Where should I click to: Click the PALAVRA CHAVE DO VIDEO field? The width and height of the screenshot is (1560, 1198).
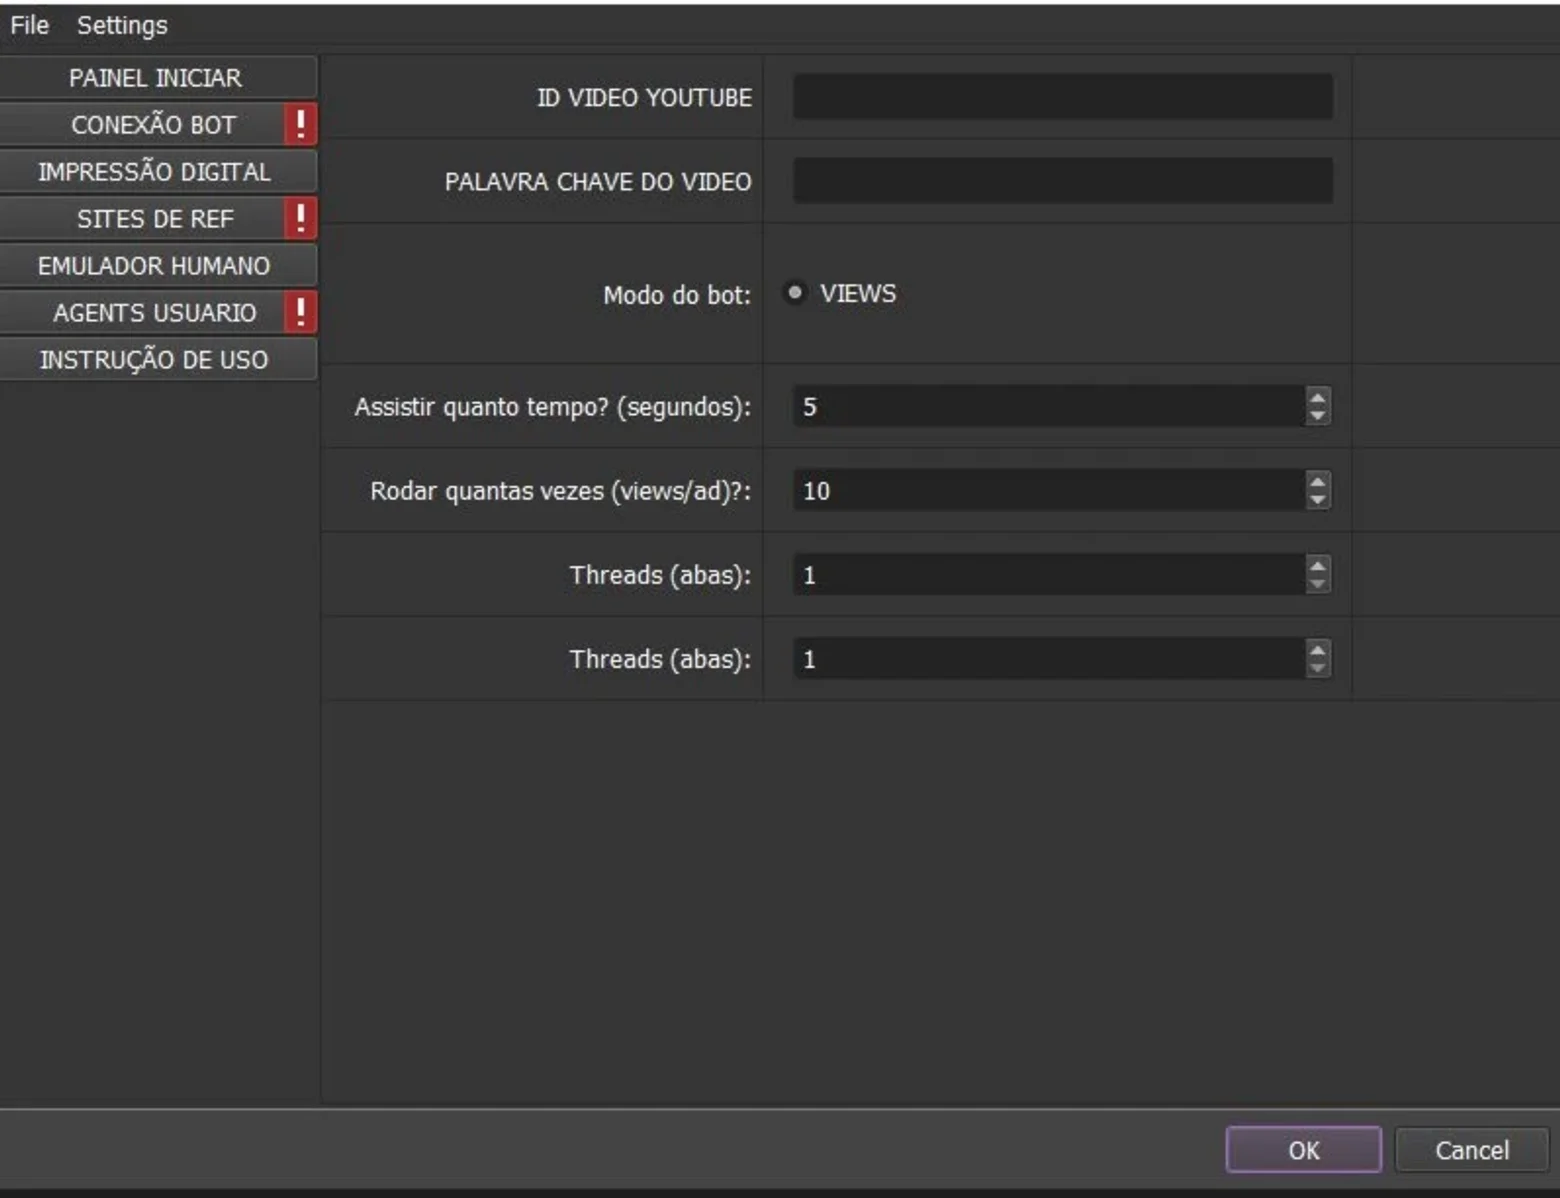(x=1063, y=181)
